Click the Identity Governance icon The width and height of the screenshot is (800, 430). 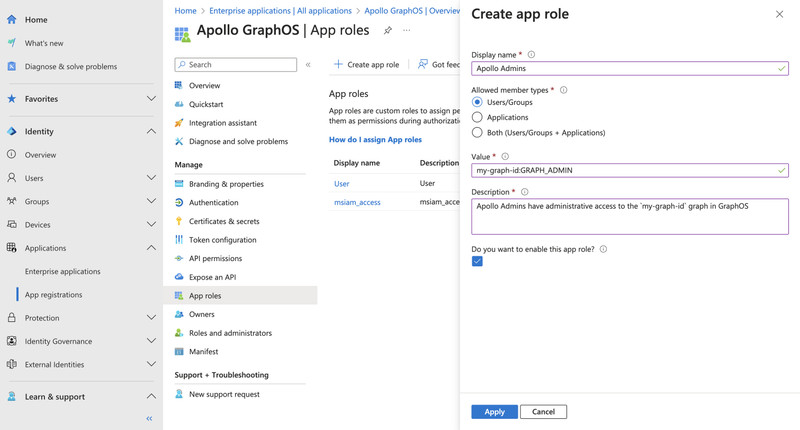tap(11, 341)
